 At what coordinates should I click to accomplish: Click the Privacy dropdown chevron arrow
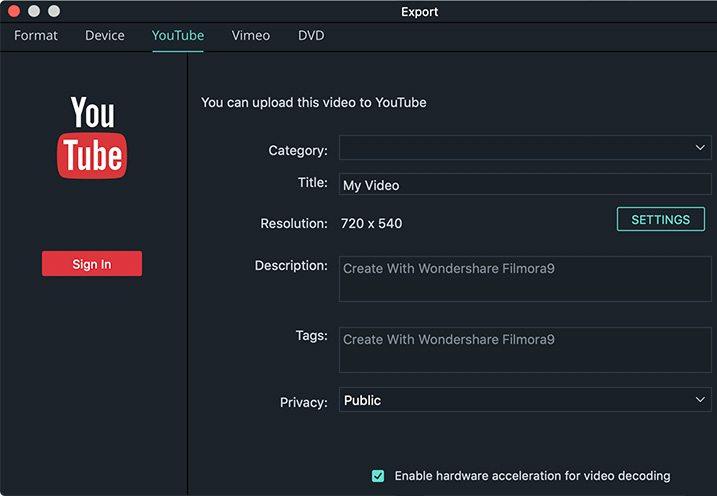click(x=700, y=399)
